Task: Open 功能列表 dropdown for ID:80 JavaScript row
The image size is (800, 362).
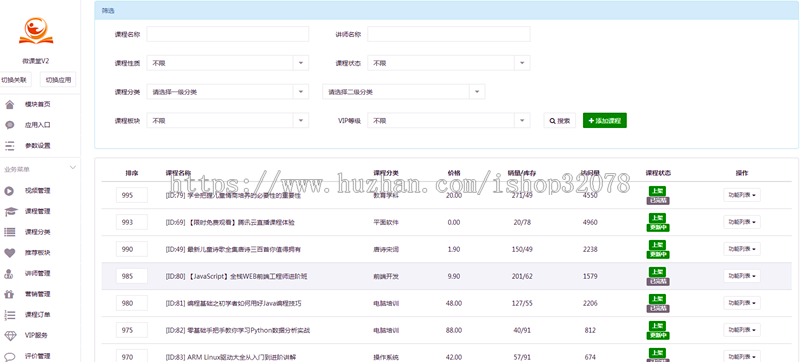Action: [741, 276]
